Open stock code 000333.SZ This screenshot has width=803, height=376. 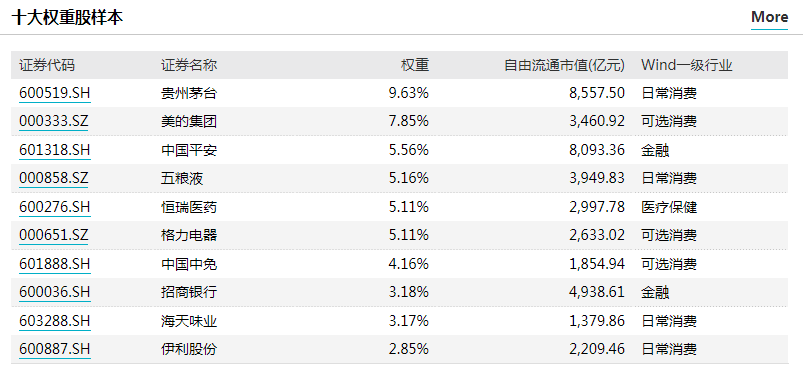[x=54, y=121]
